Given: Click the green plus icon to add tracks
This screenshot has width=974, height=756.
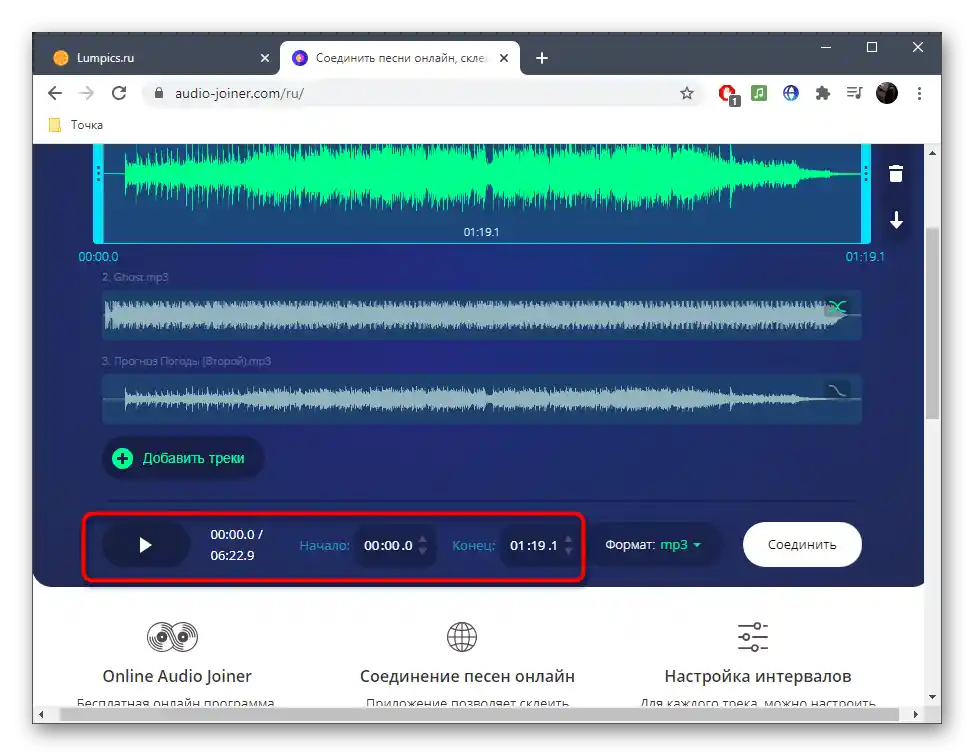Looking at the screenshot, I should pyautogui.click(x=122, y=458).
